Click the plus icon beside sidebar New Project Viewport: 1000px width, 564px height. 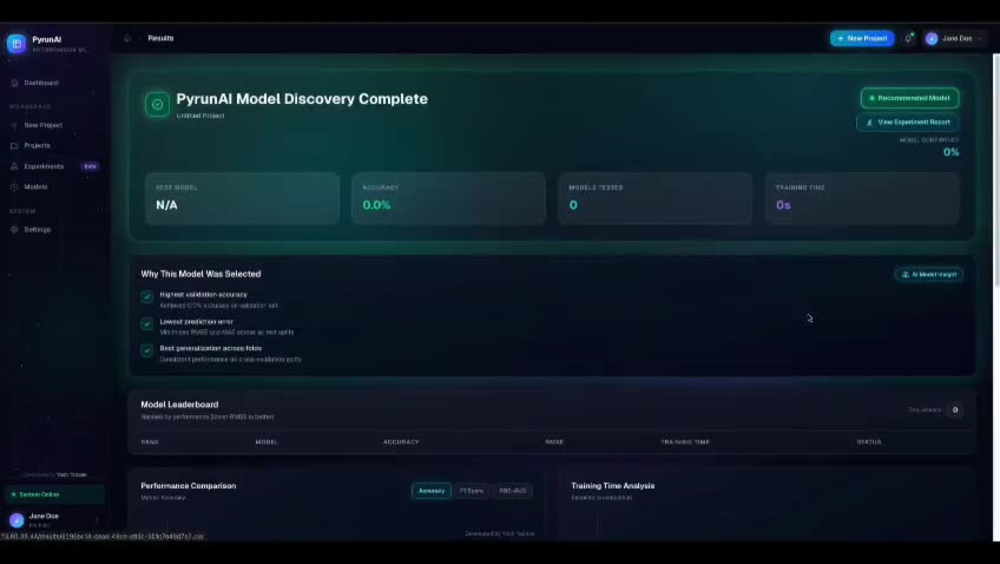pos(15,126)
